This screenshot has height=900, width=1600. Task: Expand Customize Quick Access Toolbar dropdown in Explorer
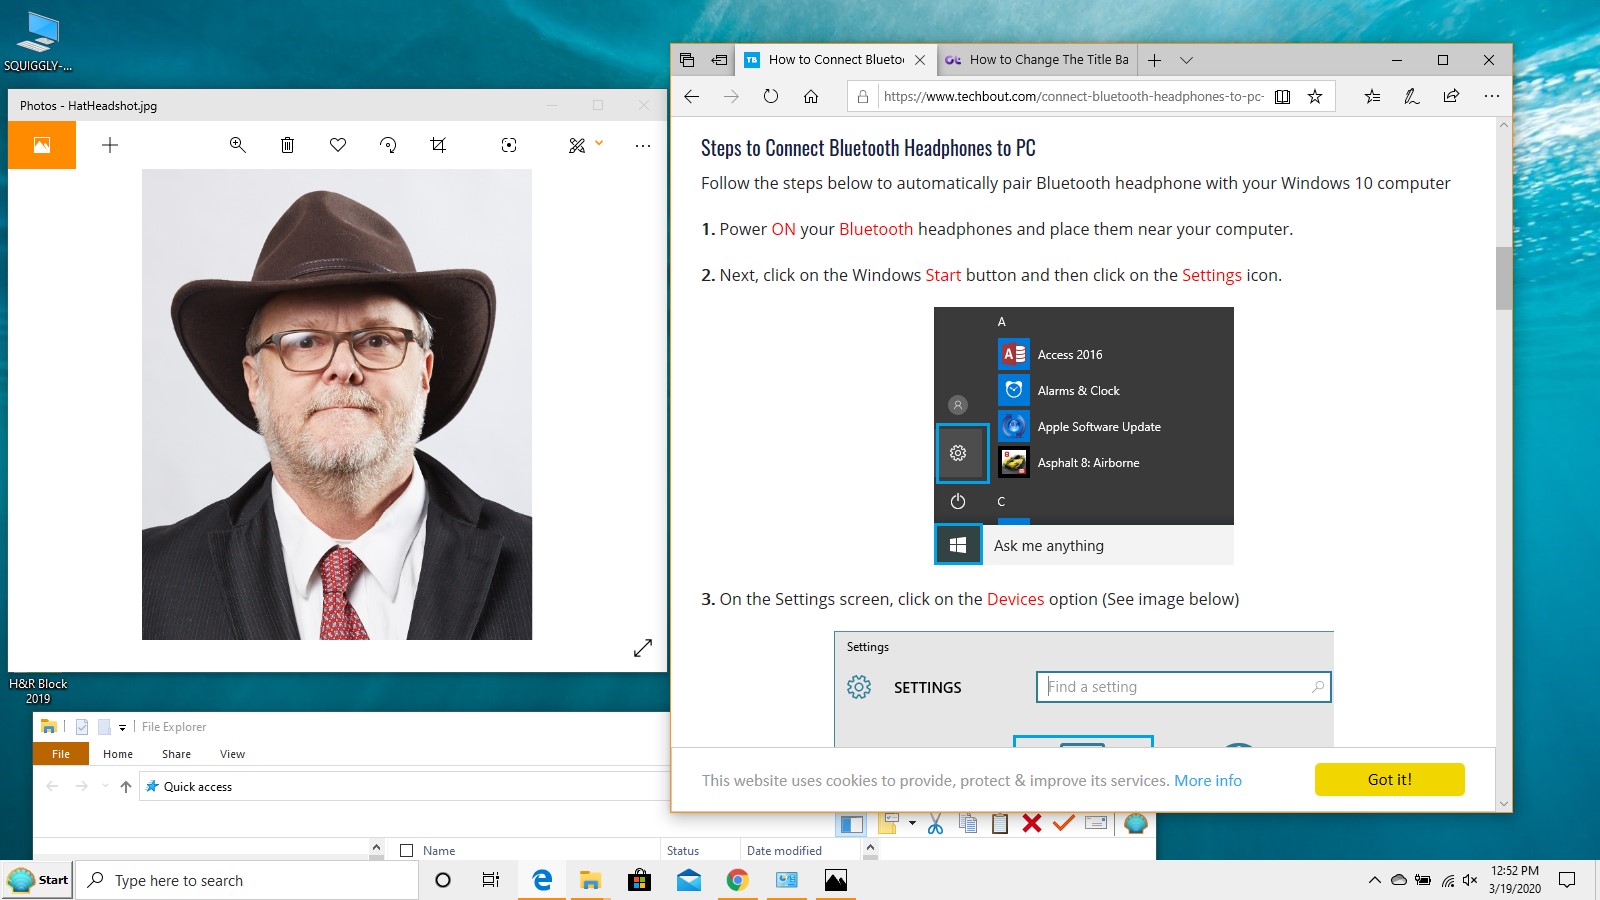point(122,727)
